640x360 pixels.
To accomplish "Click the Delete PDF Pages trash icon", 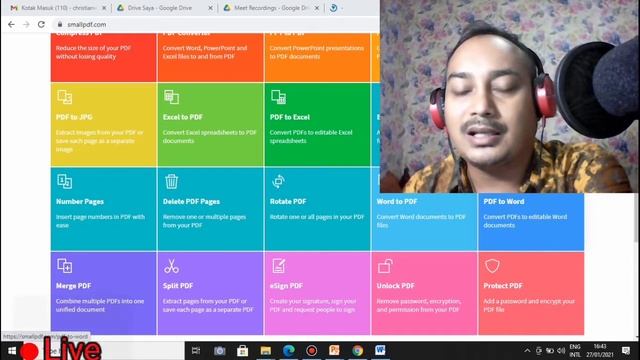I will tap(171, 182).
